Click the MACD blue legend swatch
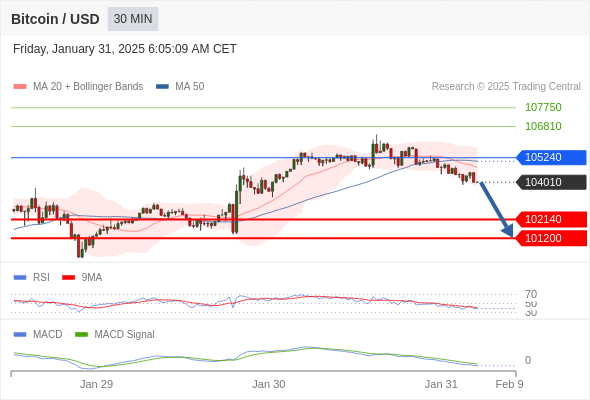Screen dimensions: 590x400 [x=20, y=335]
